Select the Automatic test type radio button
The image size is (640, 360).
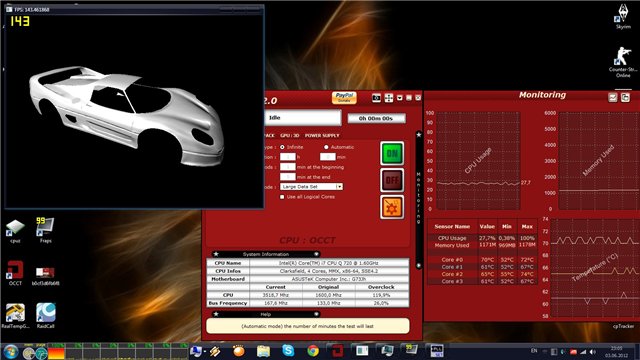pos(326,147)
